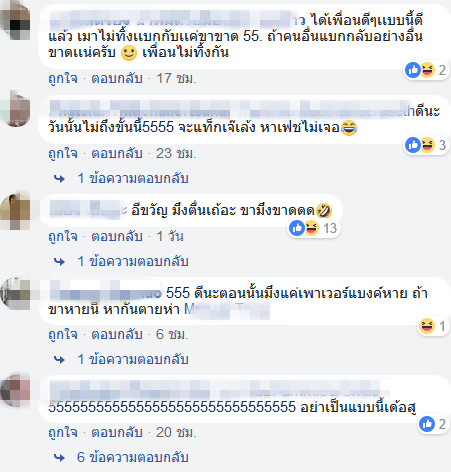Screen dimensions: 451x472
Task: Open first commenter's profile picture
Action: point(15,22)
